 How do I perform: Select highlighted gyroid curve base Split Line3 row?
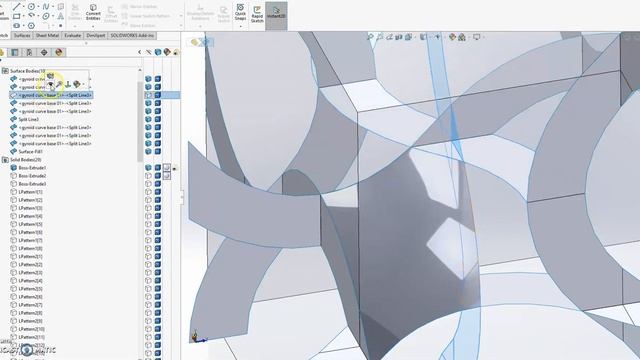(x=51, y=95)
